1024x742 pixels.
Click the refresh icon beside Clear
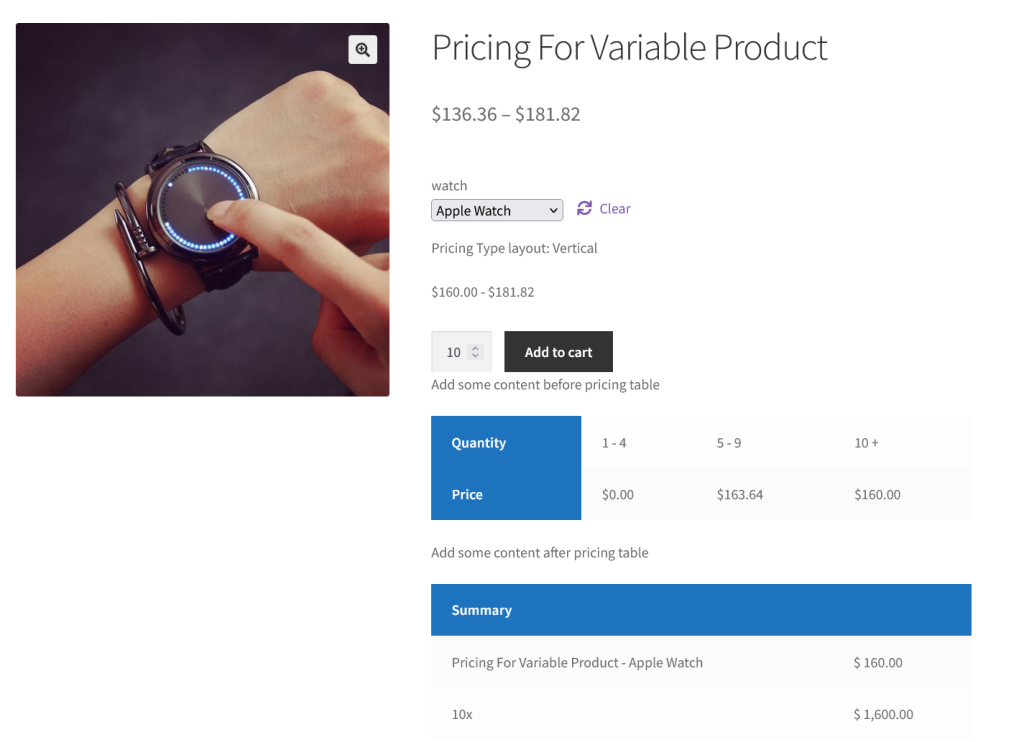pyautogui.click(x=585, y=208)
